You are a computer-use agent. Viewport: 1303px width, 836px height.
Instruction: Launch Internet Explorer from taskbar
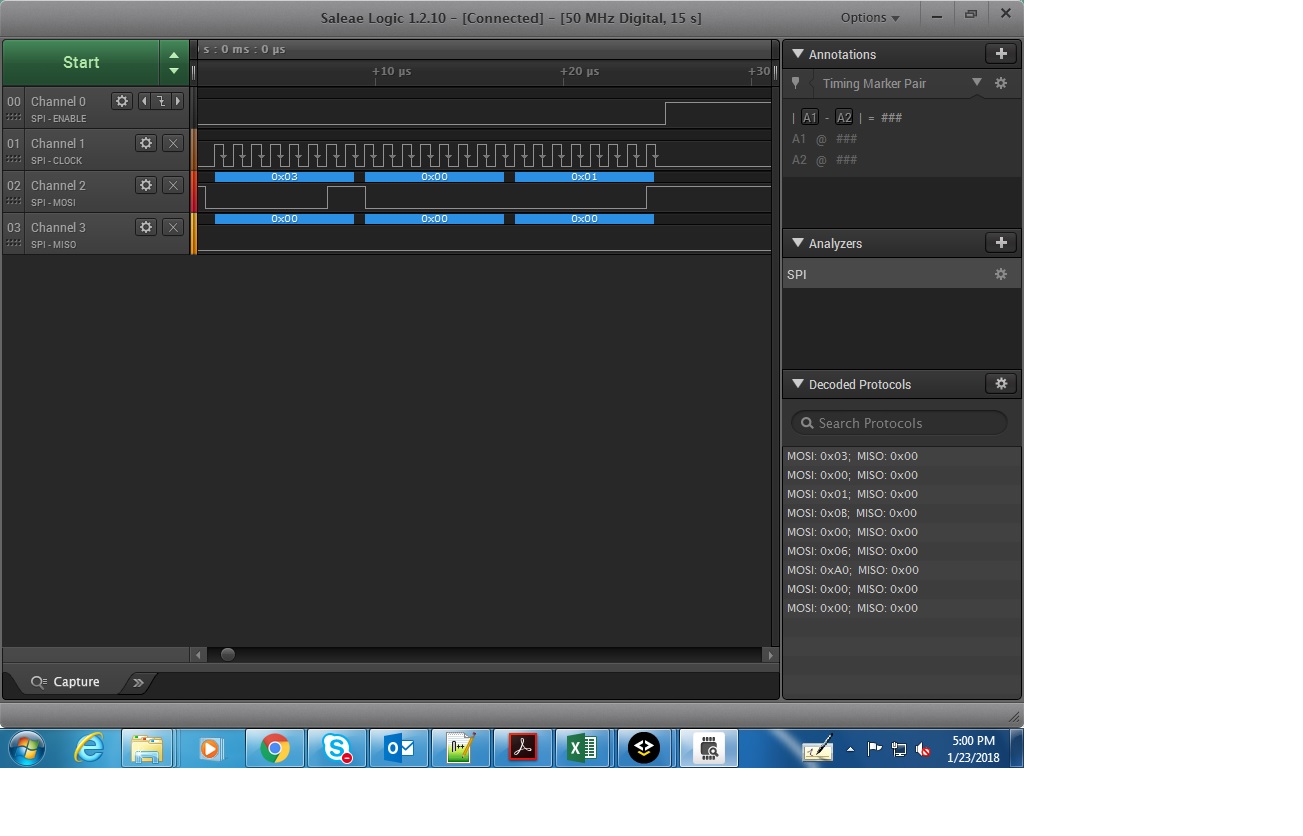coord(89,748)
